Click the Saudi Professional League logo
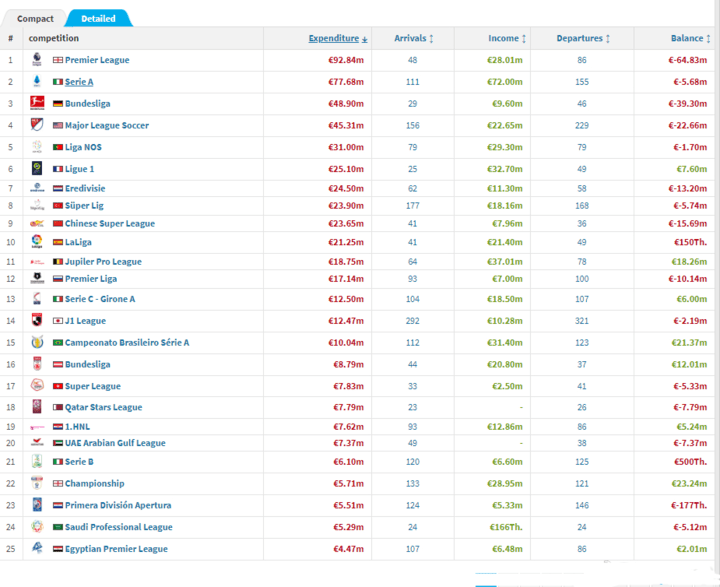This screenshot has height=587, width=720. (x=37, y=526)
